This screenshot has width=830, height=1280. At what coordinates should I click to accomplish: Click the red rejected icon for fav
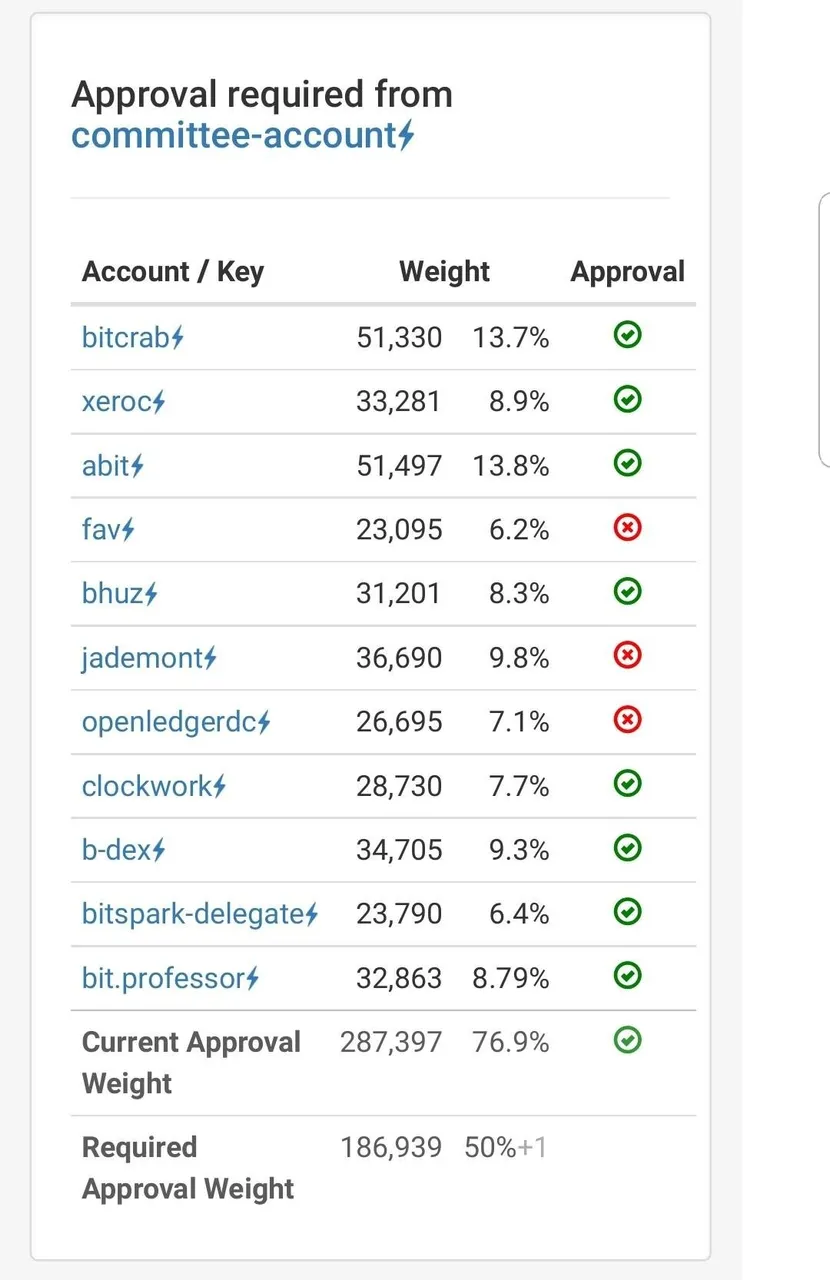(627, 528)
